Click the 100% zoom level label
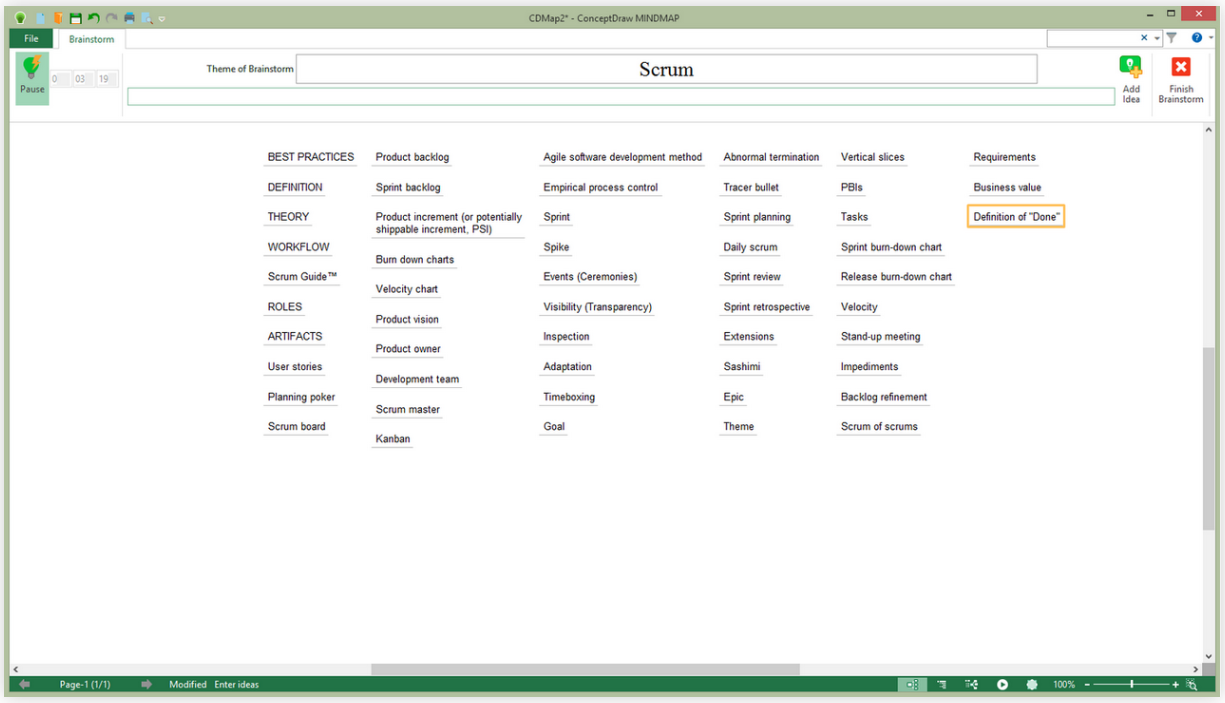The width and height of the screenshot is (1225, 703). (x=1064, y=684)
